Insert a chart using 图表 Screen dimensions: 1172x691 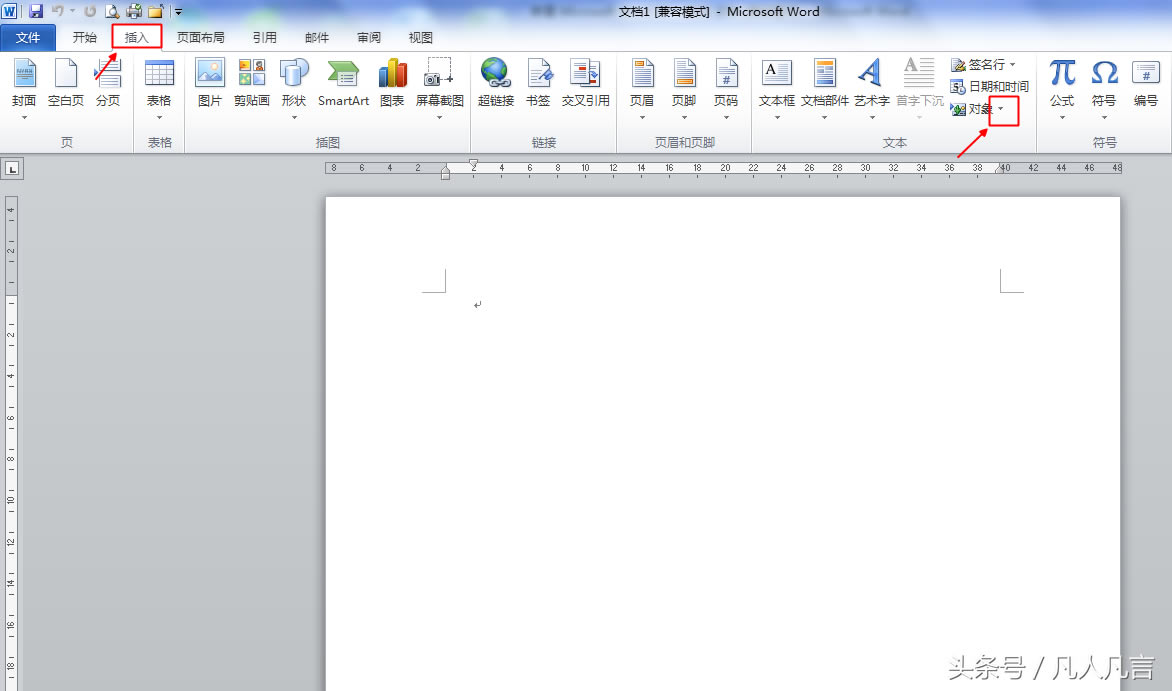[392, 84]
